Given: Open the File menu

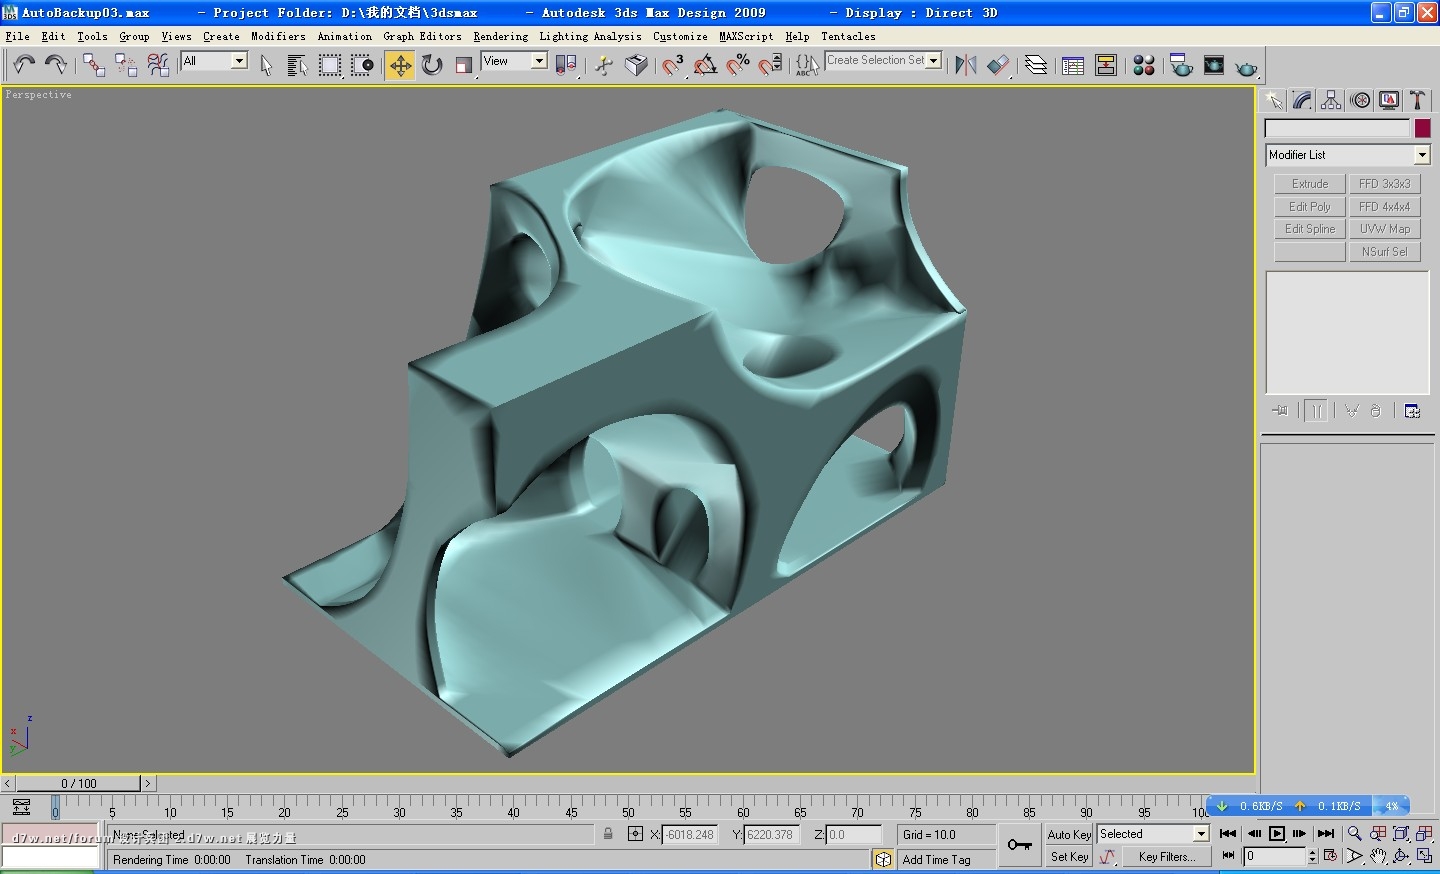Looking at the screenshot, I should click(x=17, y=36).
